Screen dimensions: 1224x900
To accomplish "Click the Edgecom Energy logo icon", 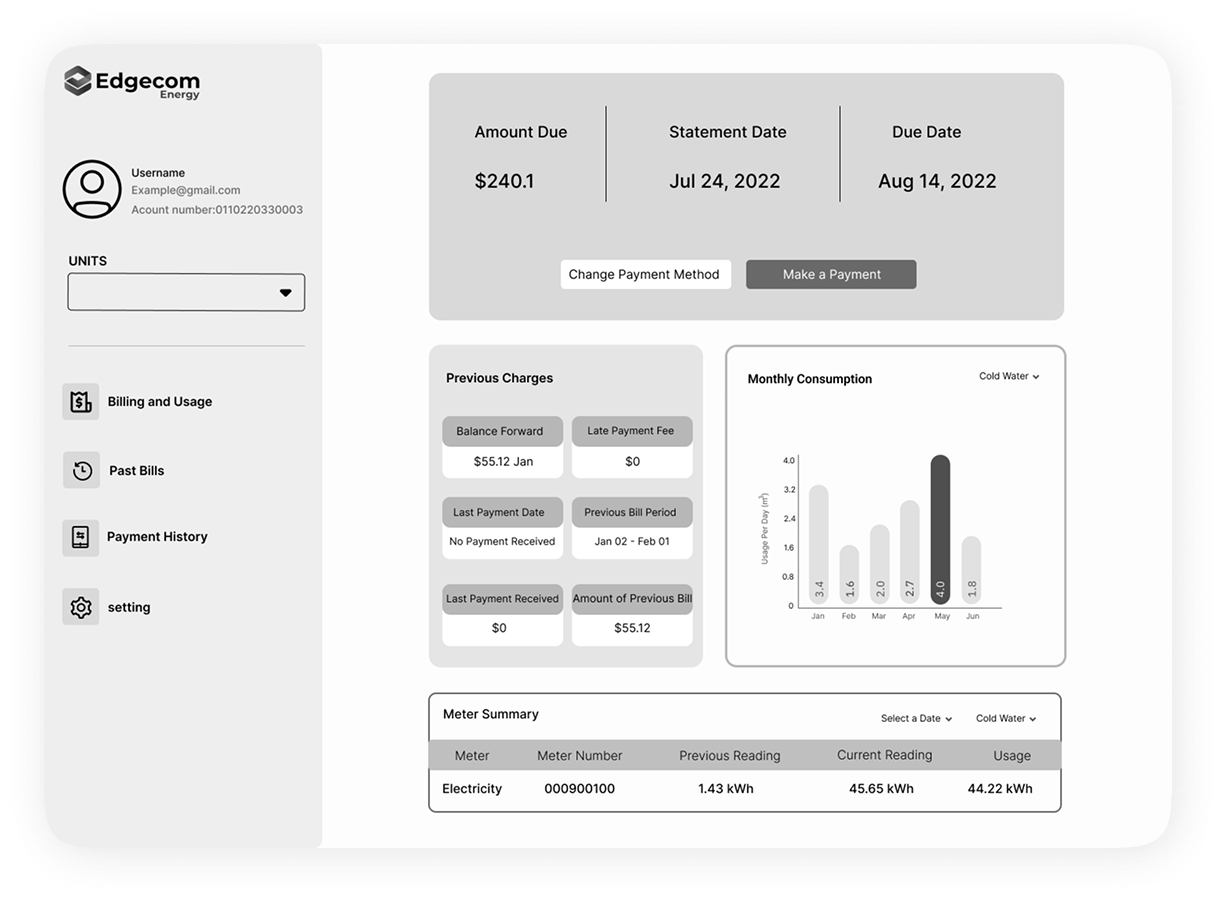I will pyautogui.click(x=78, y=81).
